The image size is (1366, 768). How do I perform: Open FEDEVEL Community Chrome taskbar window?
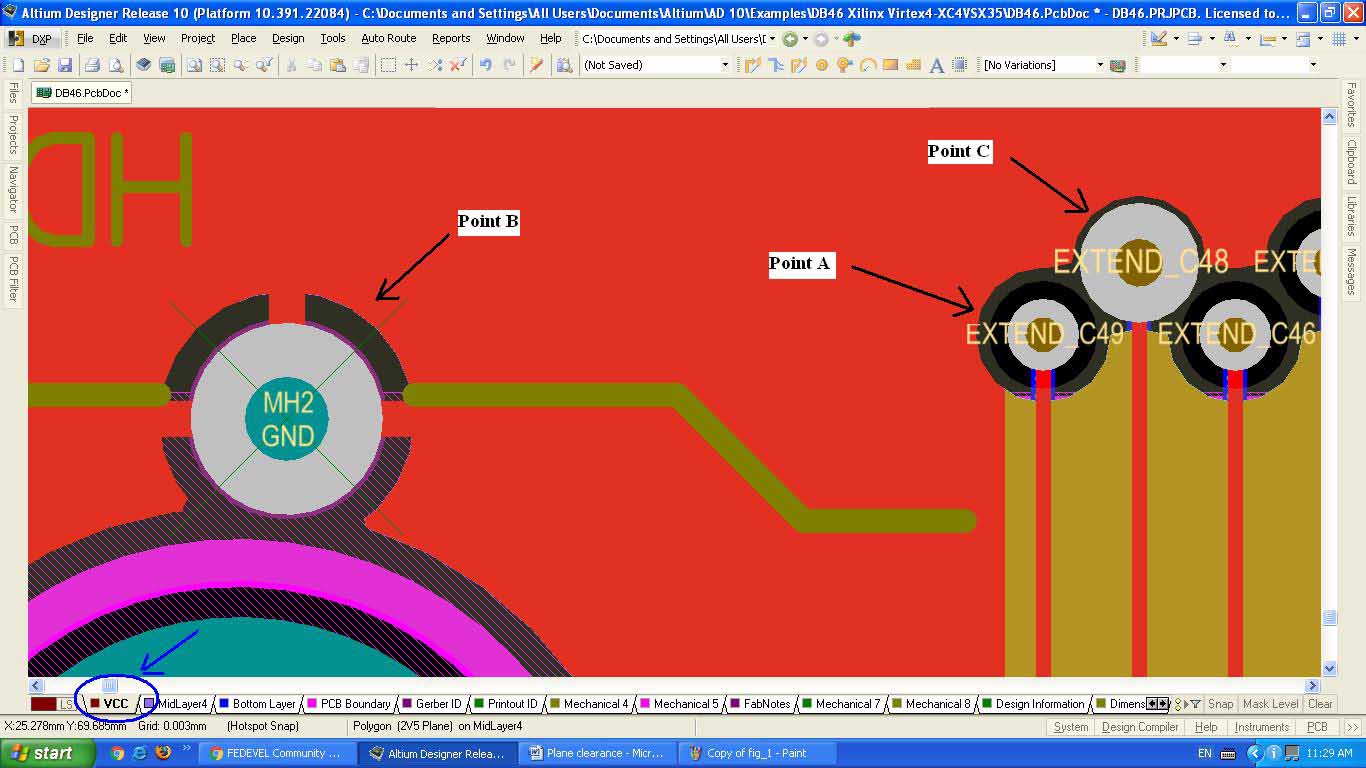click(274, 753)
